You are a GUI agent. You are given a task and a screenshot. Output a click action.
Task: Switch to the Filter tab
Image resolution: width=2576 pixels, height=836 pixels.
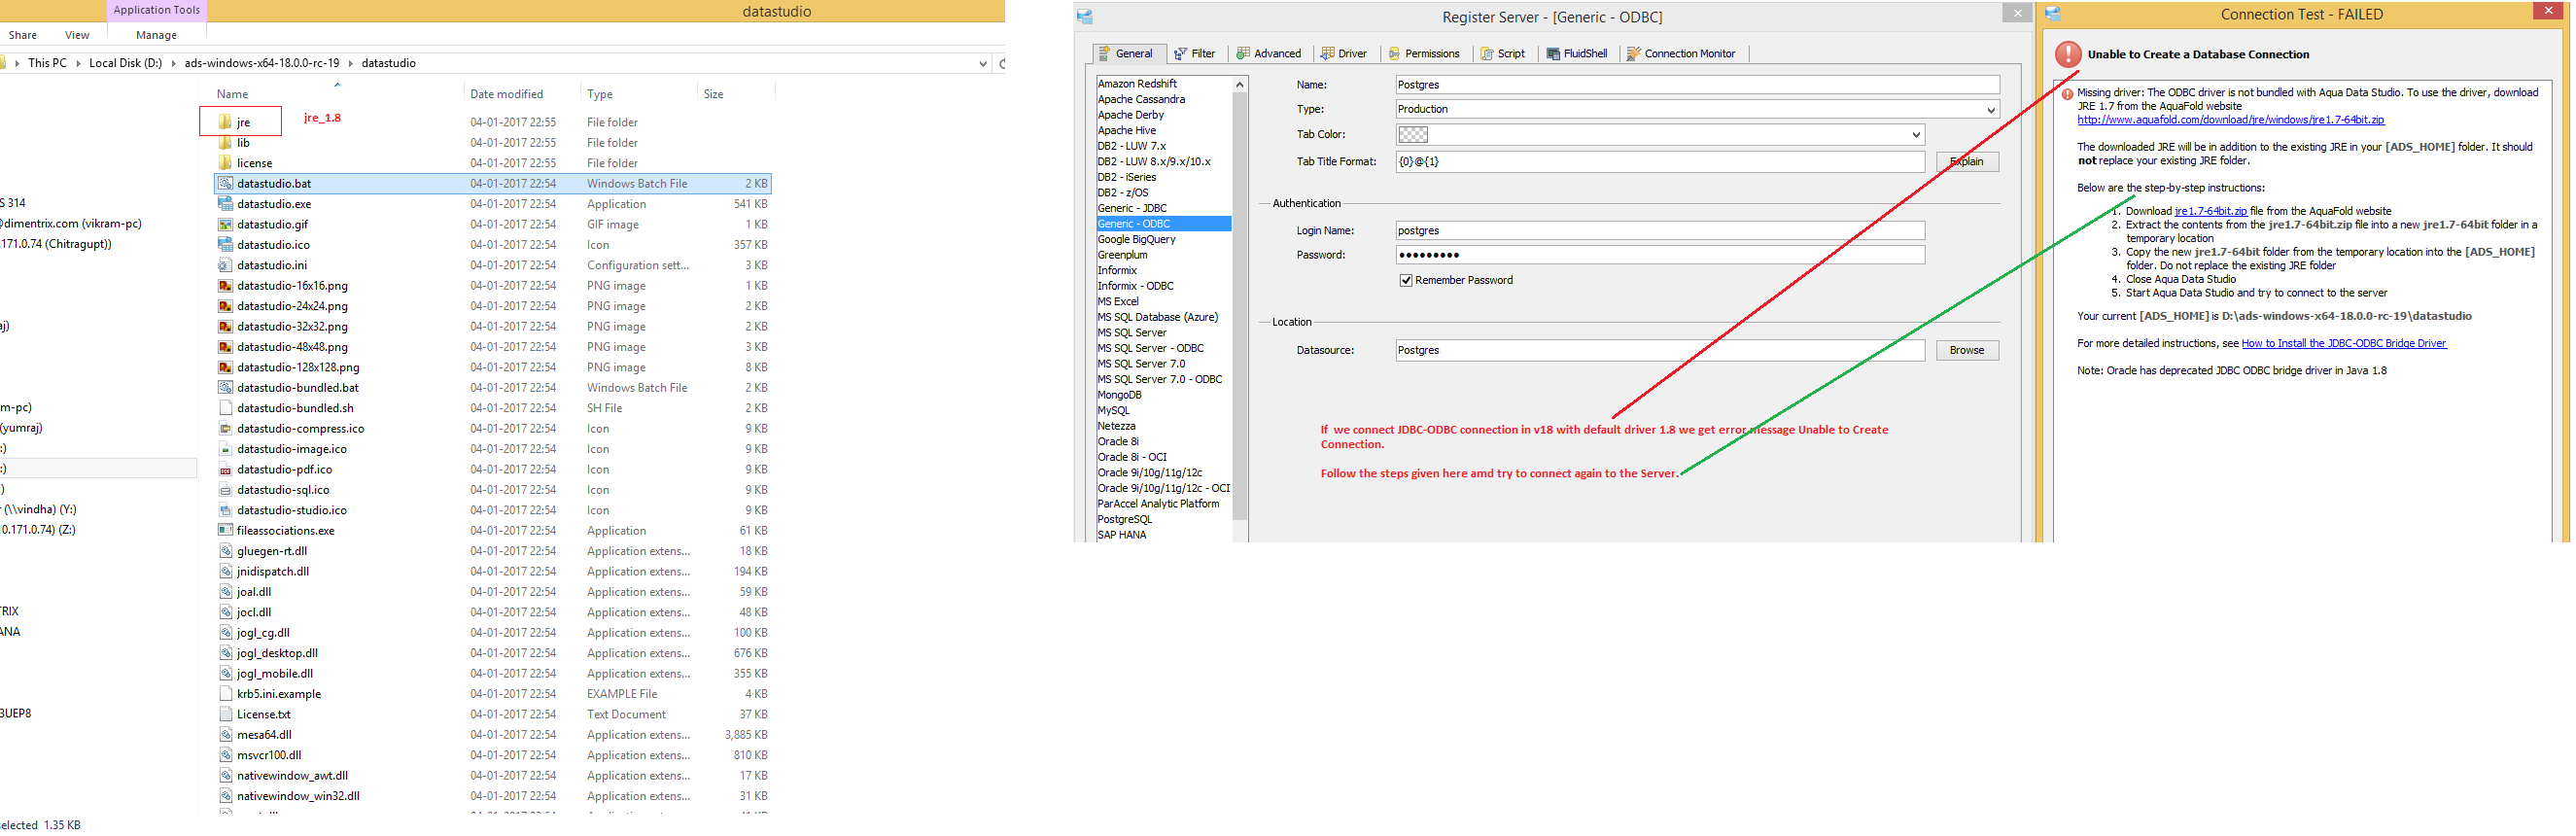click(x=1195, y=54)
